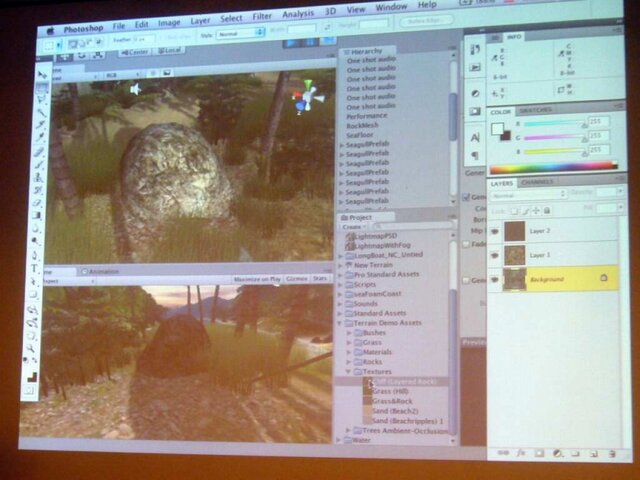This screenshot has height=480, width=640.
Task: Toggle Quick Mask mode at toolbar bottom
Action: [29, 391]
